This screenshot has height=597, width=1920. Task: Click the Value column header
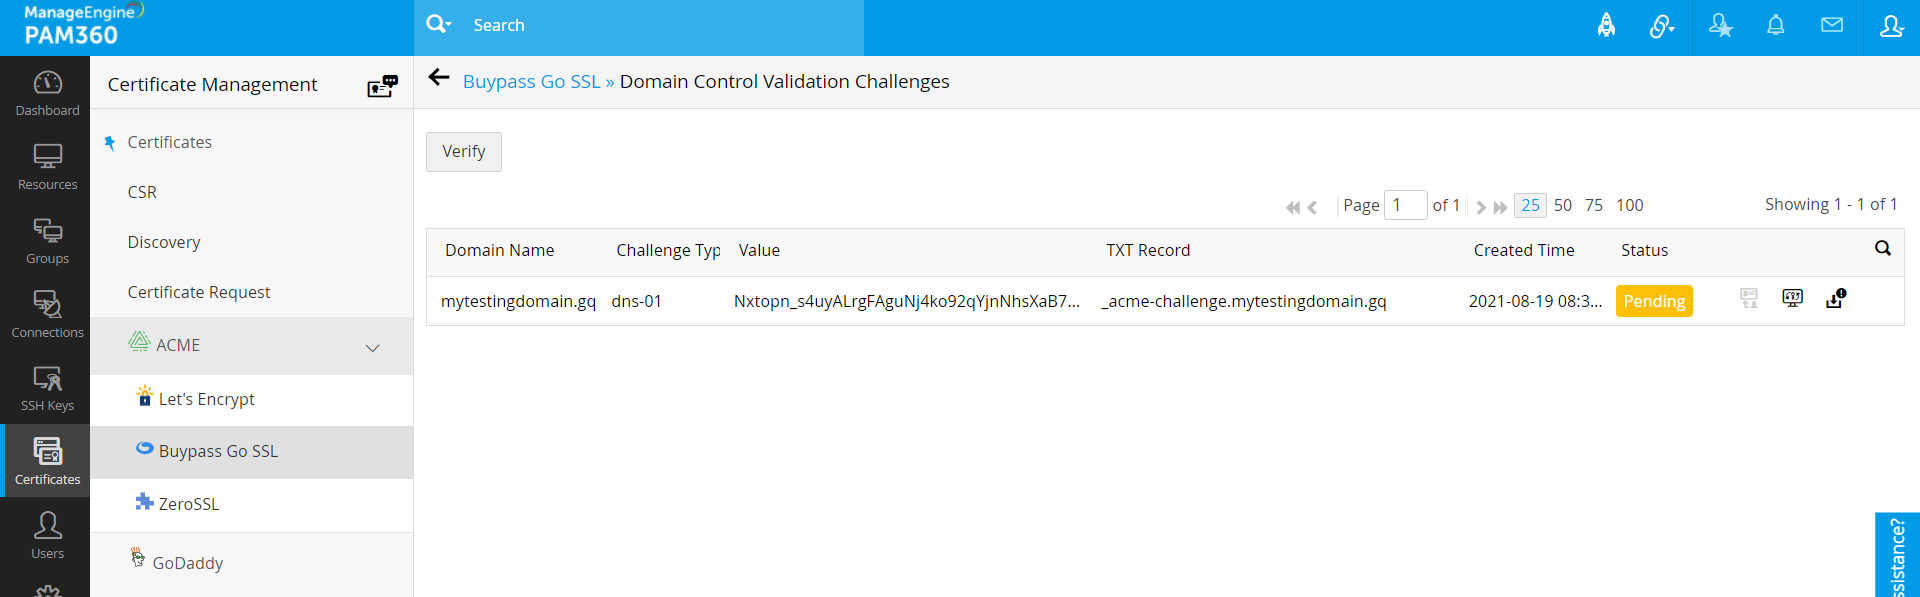[759, 251]
